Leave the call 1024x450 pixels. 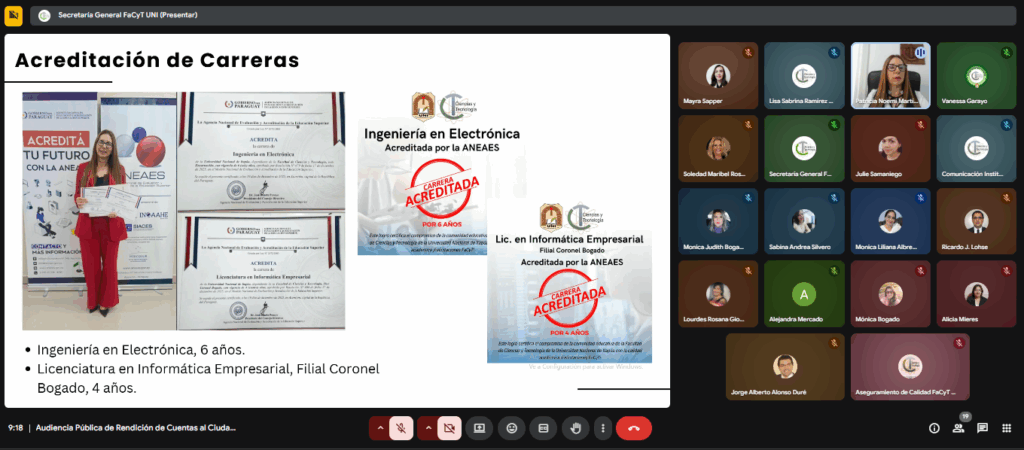click(x=634, y=428)
